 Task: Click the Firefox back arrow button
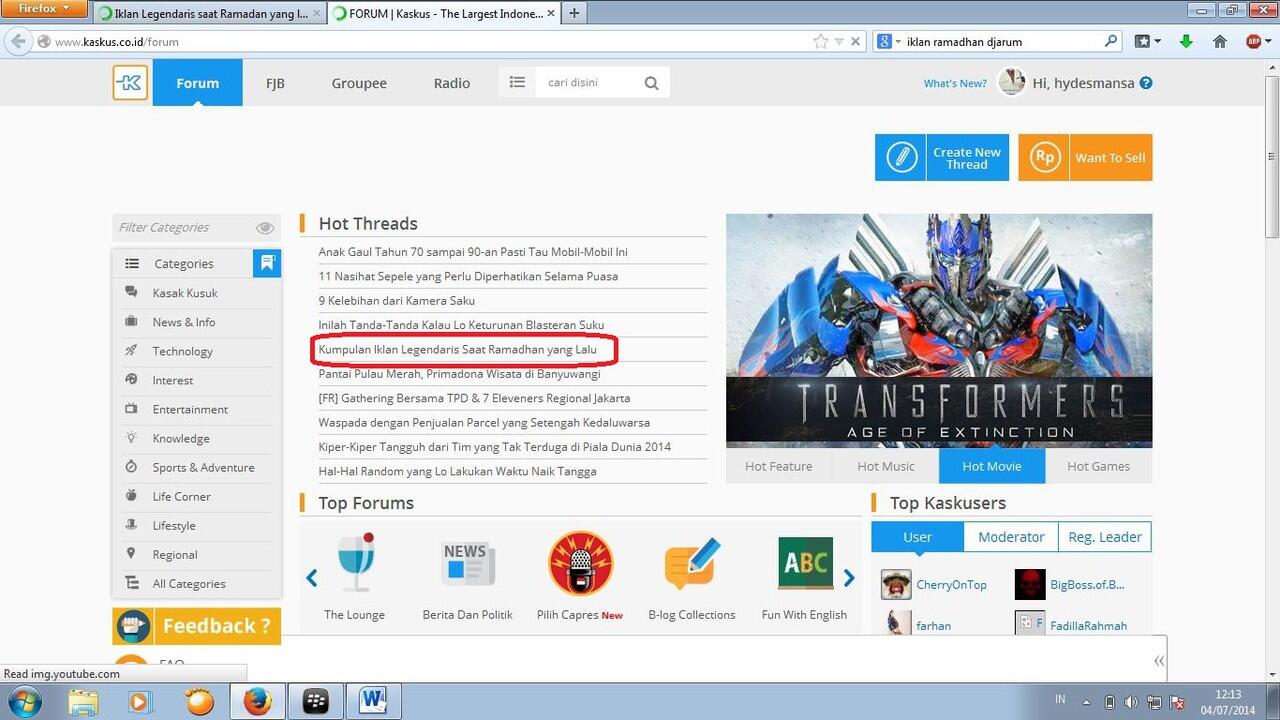pyautogui.click(x=17, y=41)
